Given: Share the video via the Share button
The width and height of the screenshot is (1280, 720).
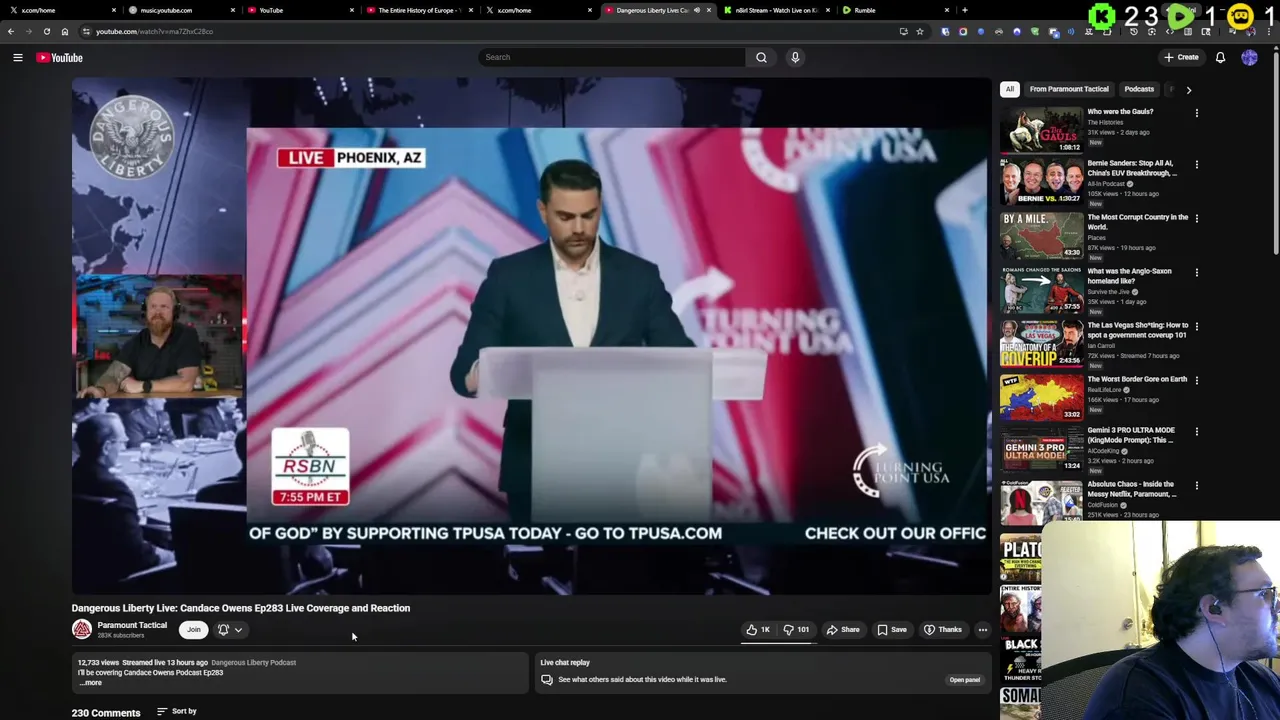Looking at the screenshot, I should (843, 630).
